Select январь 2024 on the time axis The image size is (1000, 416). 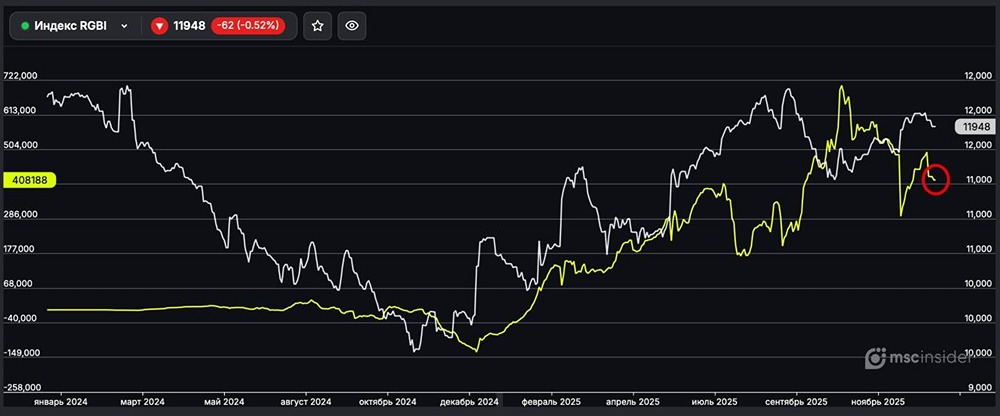pyautogui.click(x=63, y=401)
